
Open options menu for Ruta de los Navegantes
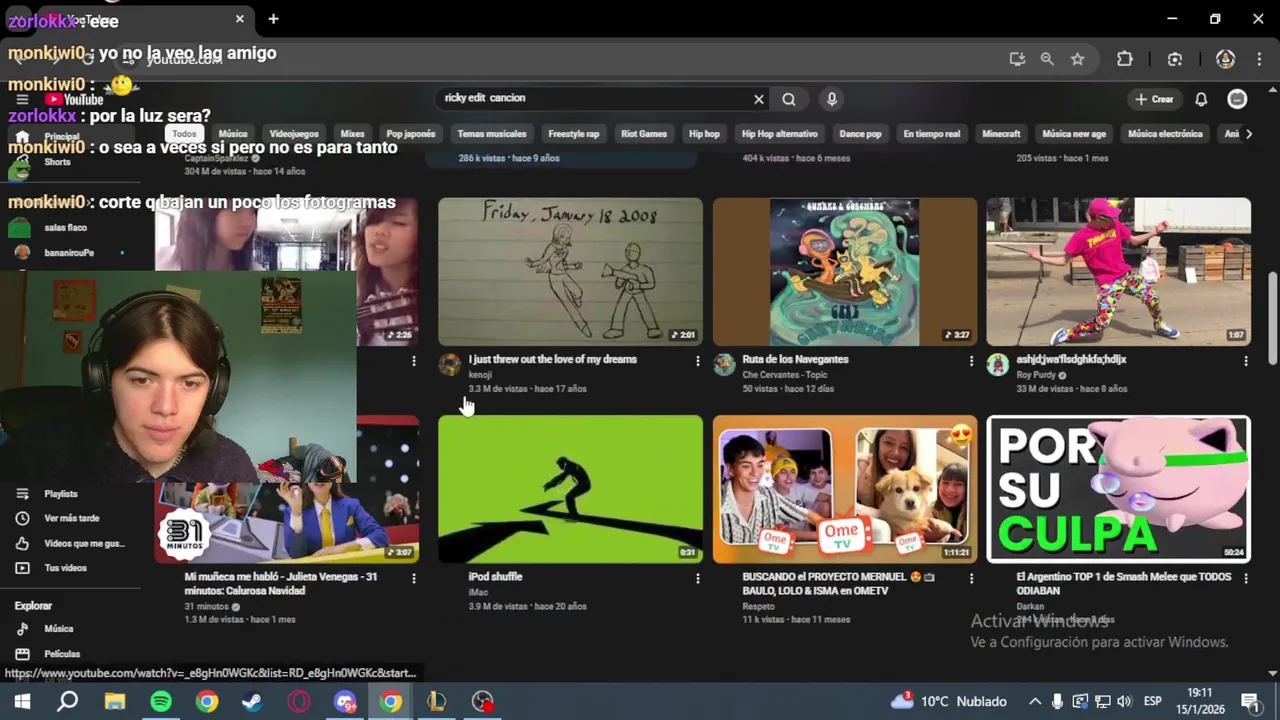[x=971, y=361]
